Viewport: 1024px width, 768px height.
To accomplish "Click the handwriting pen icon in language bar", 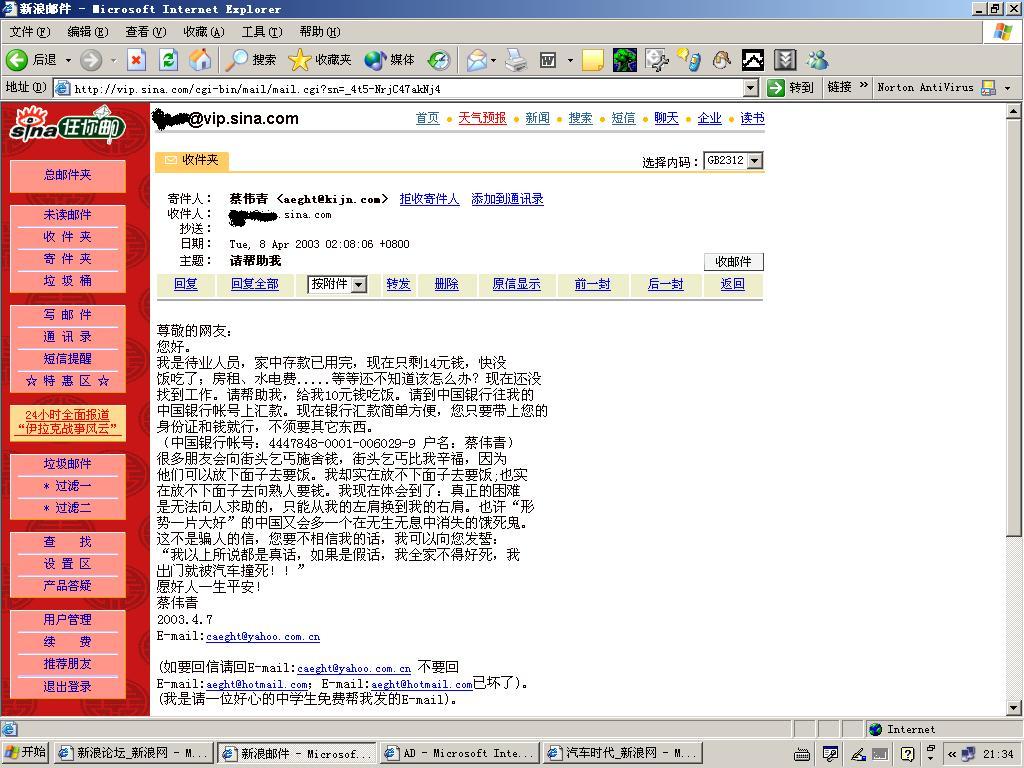I will [x=857, y=754].
